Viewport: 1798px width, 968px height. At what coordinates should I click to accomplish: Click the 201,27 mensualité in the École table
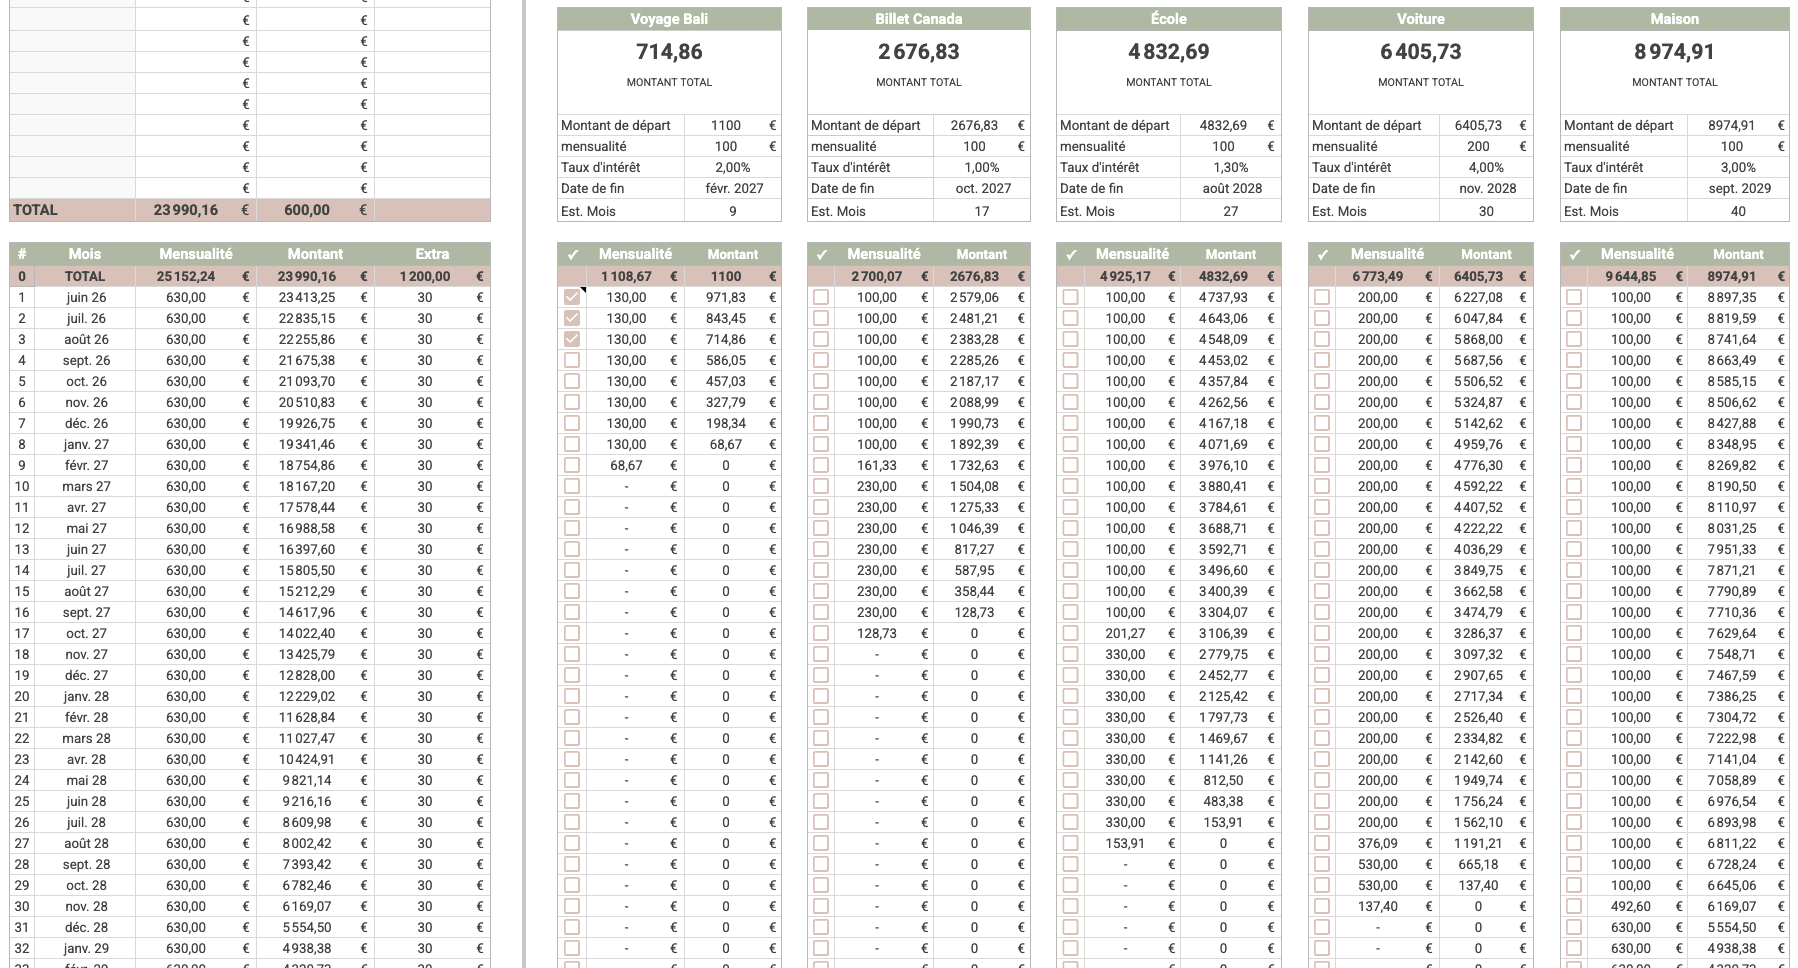tap(1125, 633)
